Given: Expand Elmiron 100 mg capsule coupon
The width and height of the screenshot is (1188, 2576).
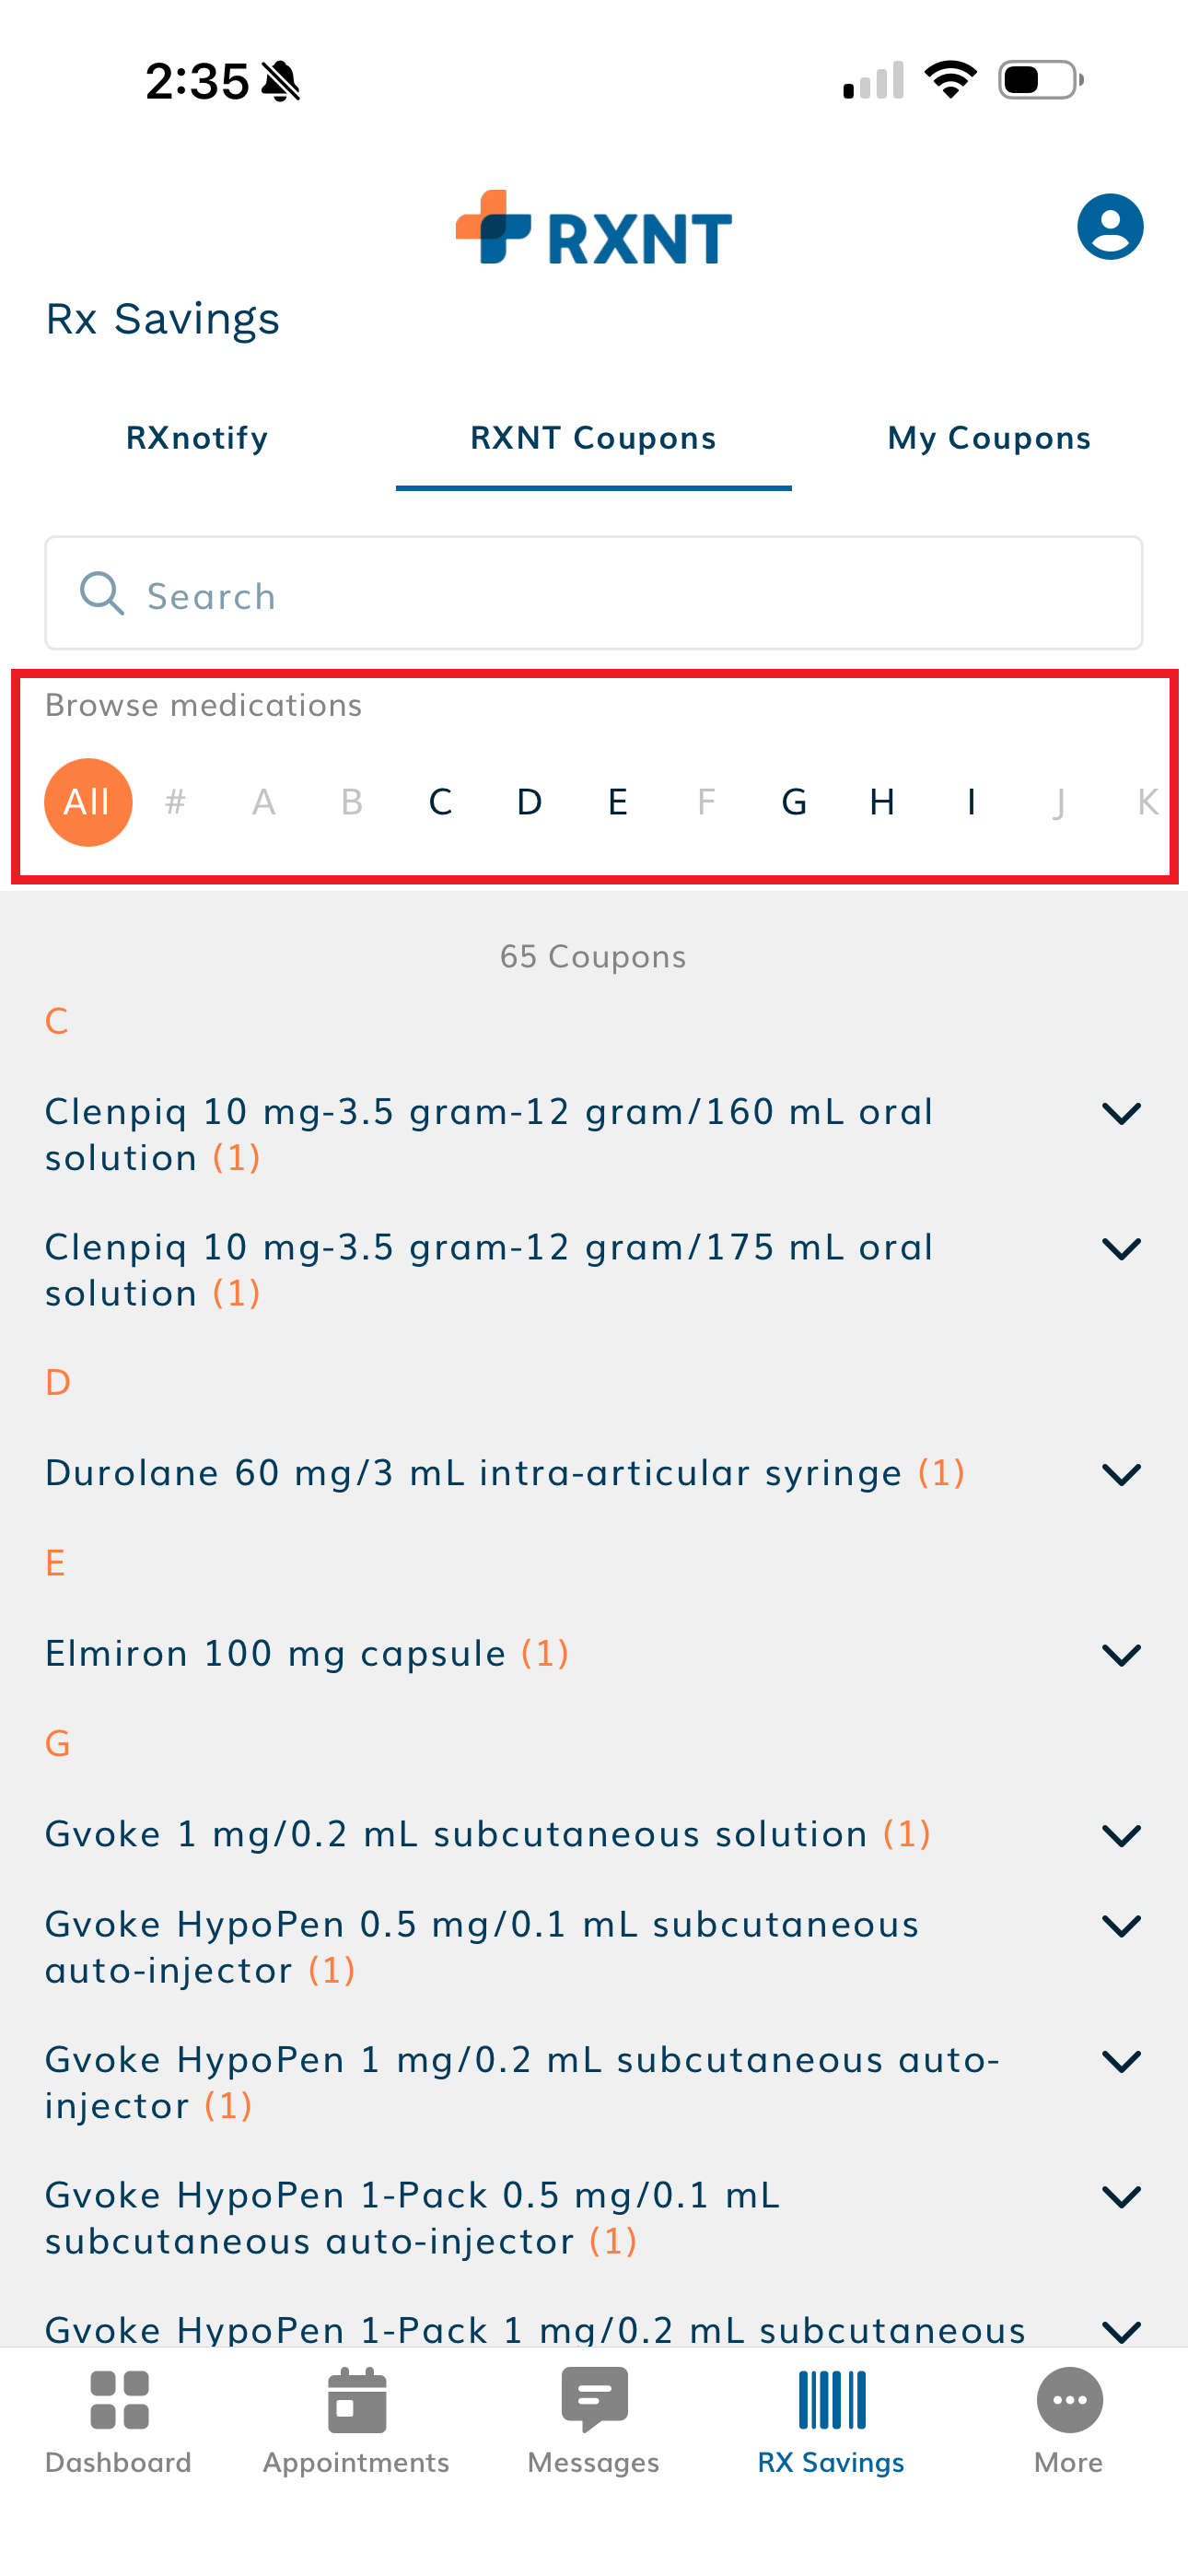Looking at the screenshot, I should (x=1121, y=1654).
